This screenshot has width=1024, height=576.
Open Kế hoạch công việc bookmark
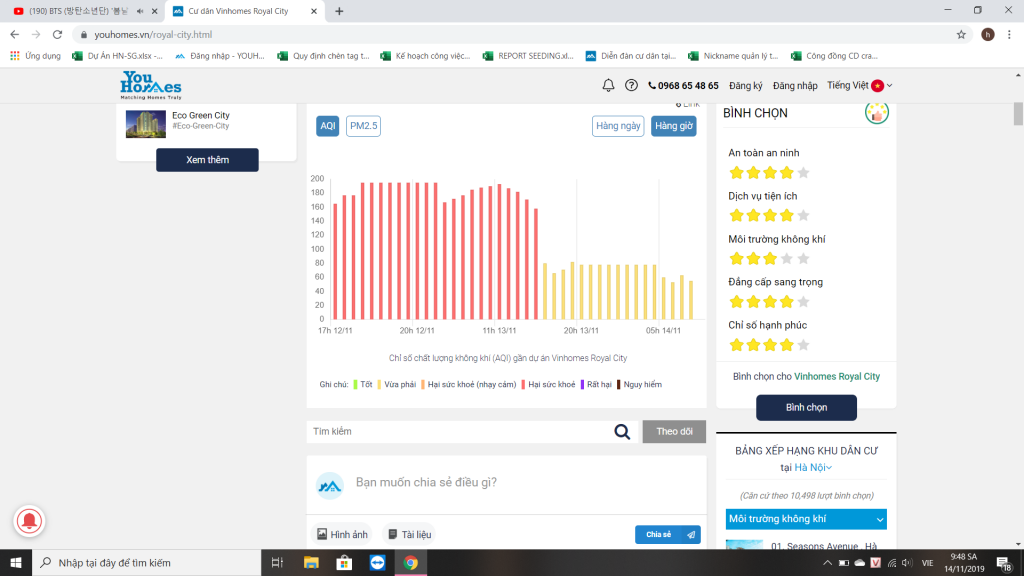(425, 56)
